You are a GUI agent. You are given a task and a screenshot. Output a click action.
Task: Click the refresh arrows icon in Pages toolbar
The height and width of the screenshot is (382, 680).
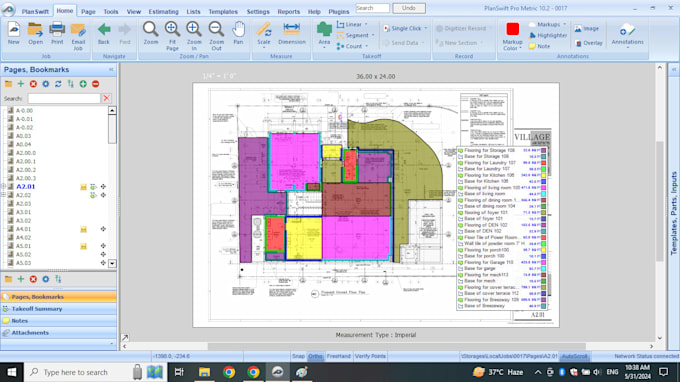click(x=58, y=84)
